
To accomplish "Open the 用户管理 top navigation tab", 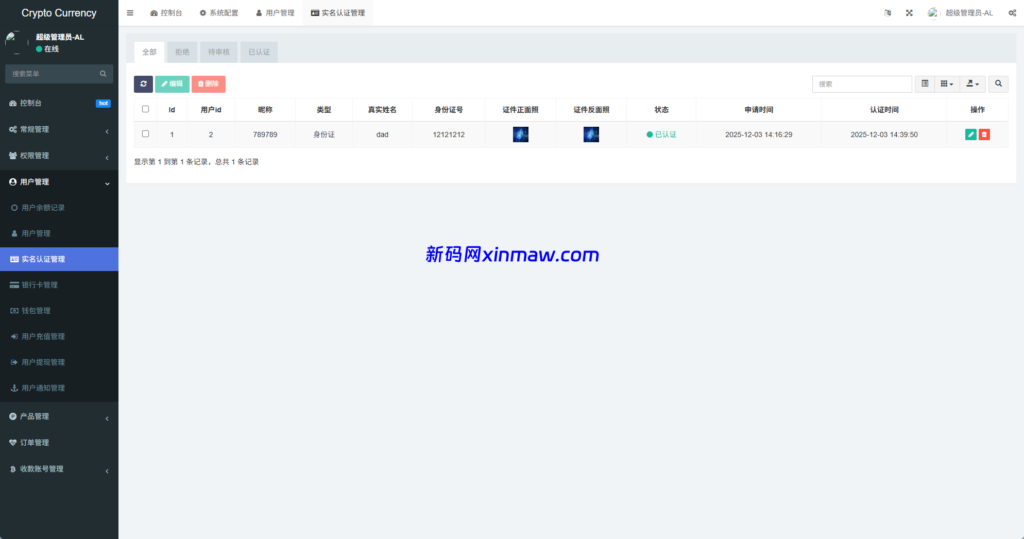I will pyautogui.click(x=275, y=13).
